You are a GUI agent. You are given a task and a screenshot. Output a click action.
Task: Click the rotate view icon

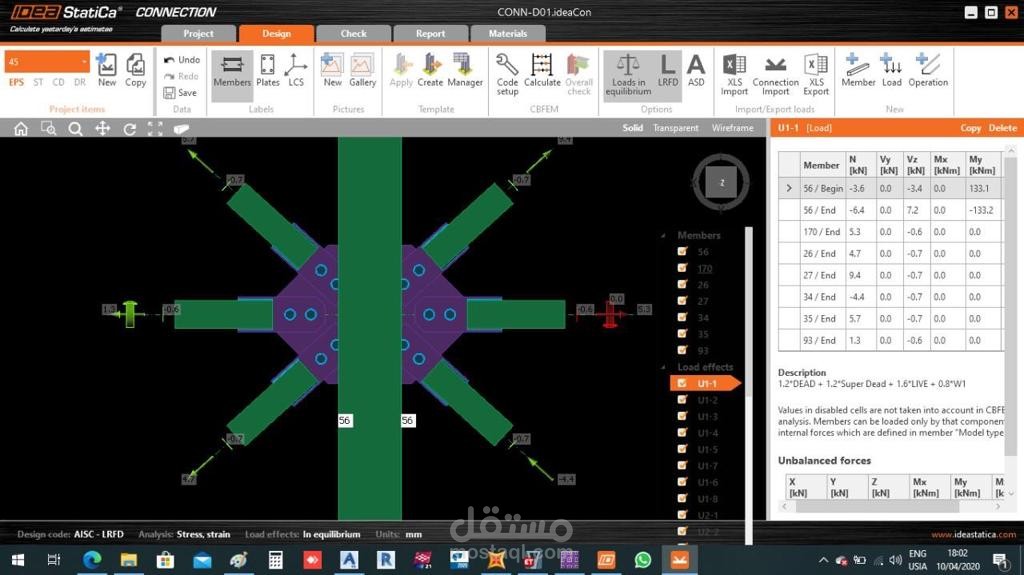(130, 129)
